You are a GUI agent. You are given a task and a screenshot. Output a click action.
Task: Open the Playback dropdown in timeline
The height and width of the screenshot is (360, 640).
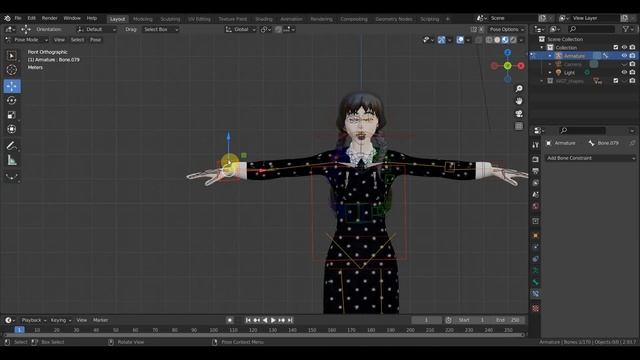click(x=33, y=320)
